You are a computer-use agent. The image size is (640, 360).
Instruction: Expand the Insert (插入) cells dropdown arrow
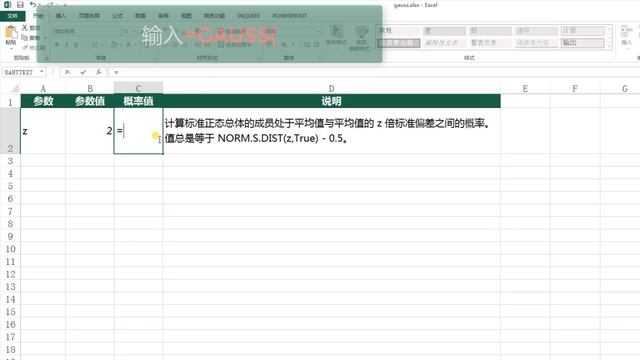[627, 49]
